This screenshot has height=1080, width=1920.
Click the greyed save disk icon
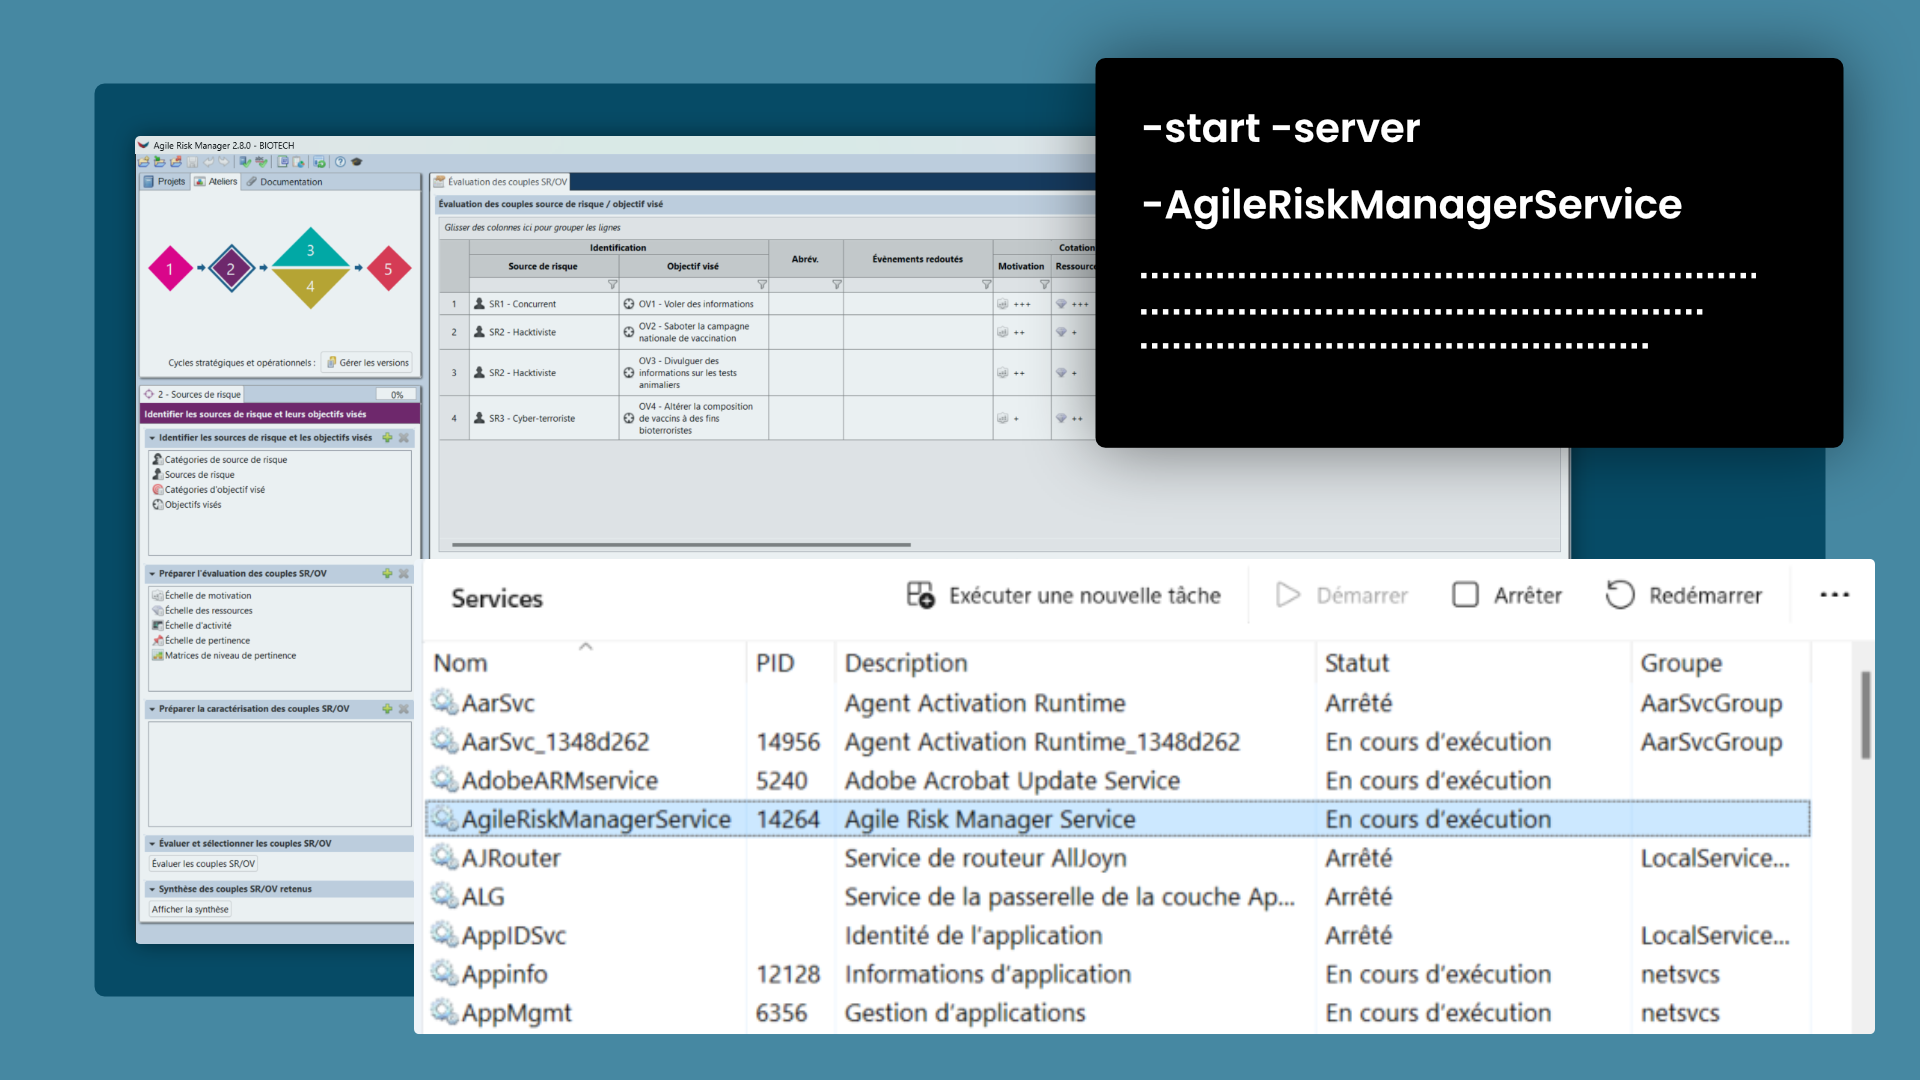pos(192,162)
